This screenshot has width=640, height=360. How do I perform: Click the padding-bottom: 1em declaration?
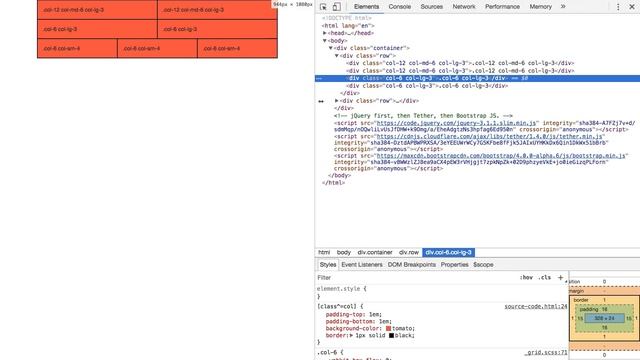(x=358, y=321)
